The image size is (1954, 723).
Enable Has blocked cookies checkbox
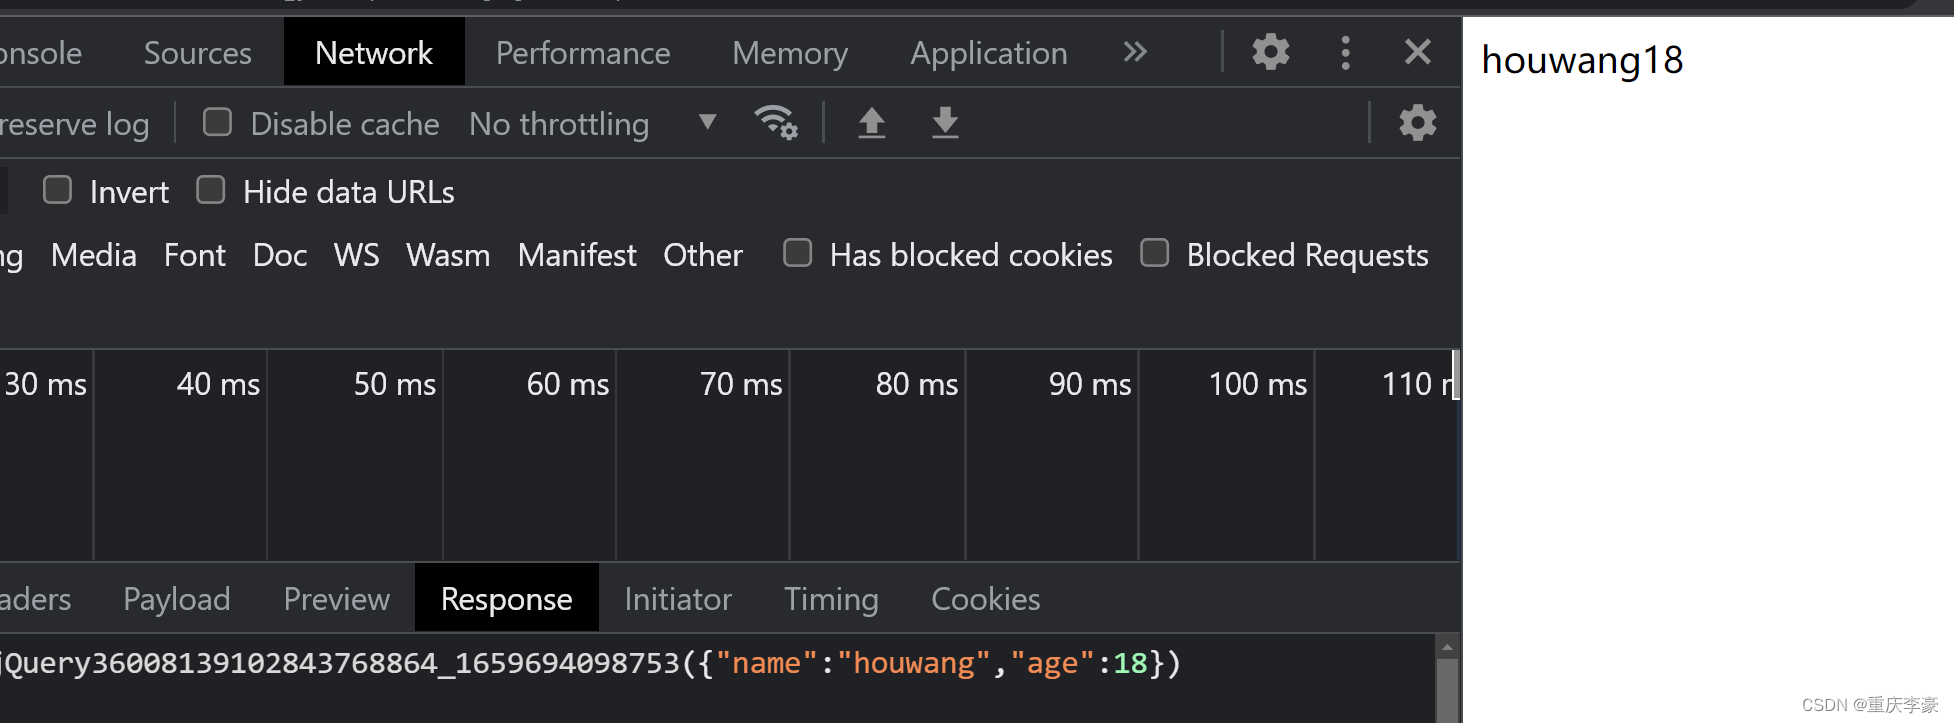click(x=798, y=253)
